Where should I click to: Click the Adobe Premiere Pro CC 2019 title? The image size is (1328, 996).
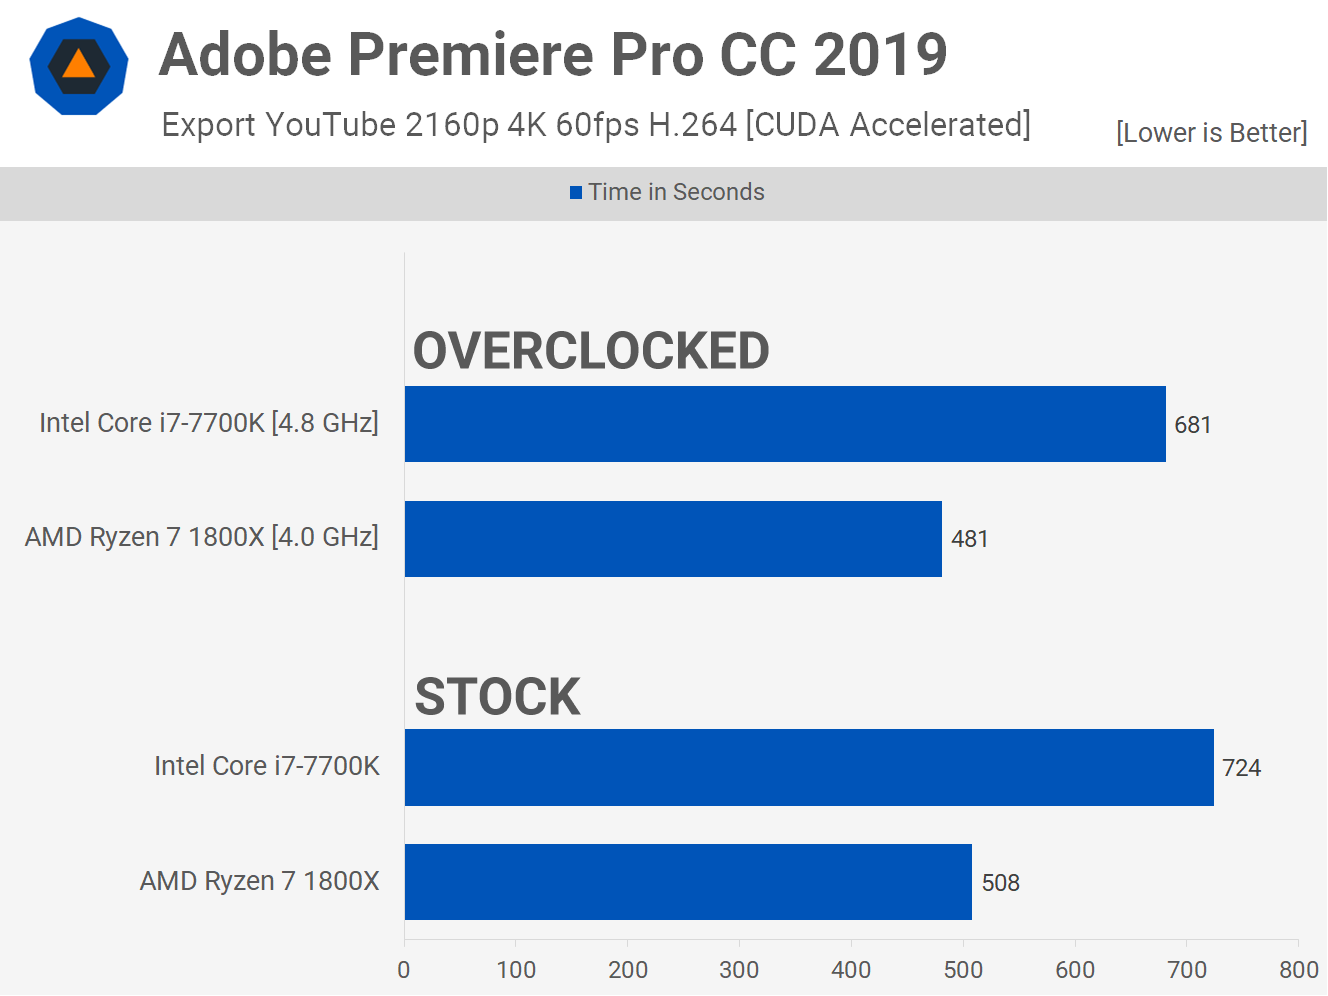click(553, 54)
